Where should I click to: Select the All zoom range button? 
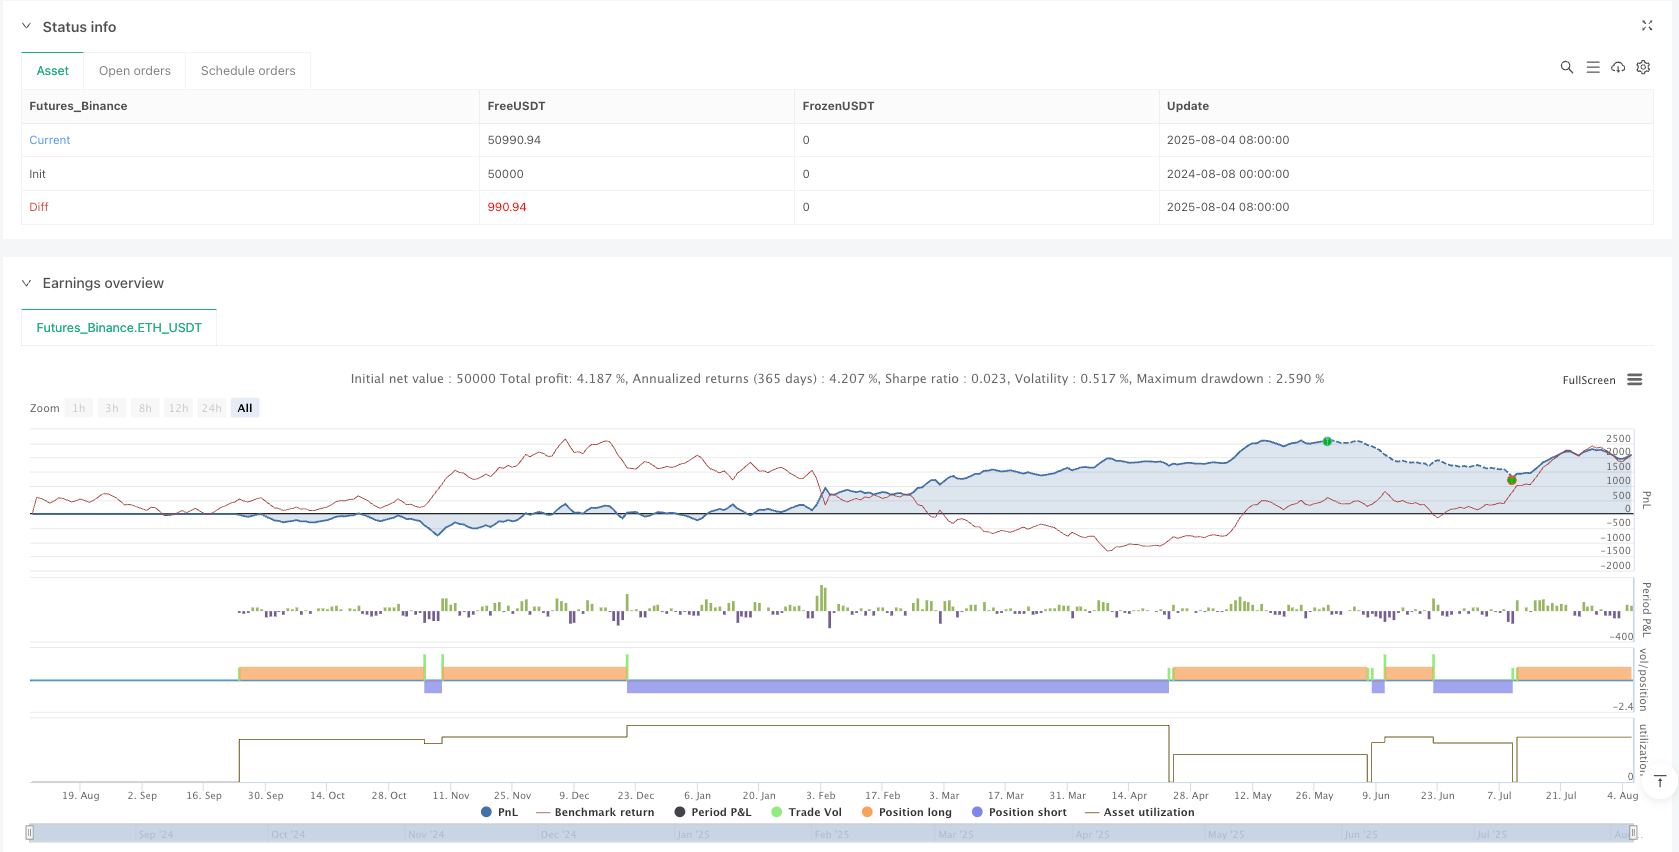[245, 408]
